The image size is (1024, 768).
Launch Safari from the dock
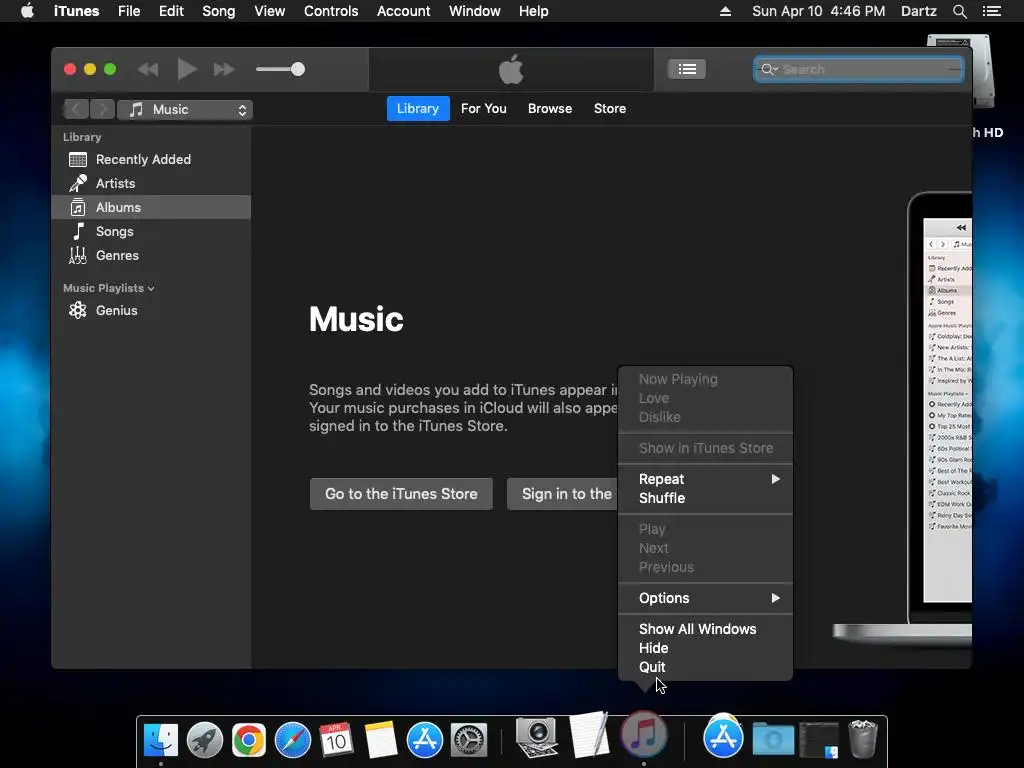click(x=293, y=741)
